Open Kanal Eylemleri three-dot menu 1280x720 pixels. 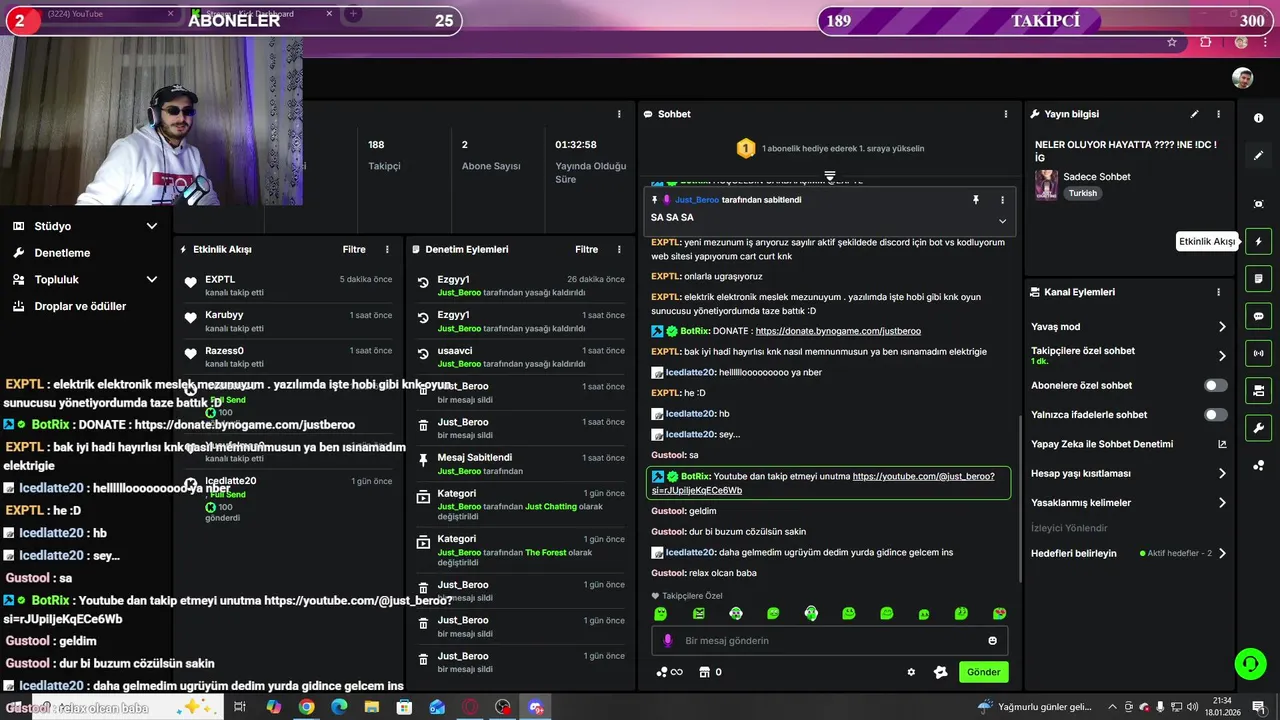(1218, 292)
